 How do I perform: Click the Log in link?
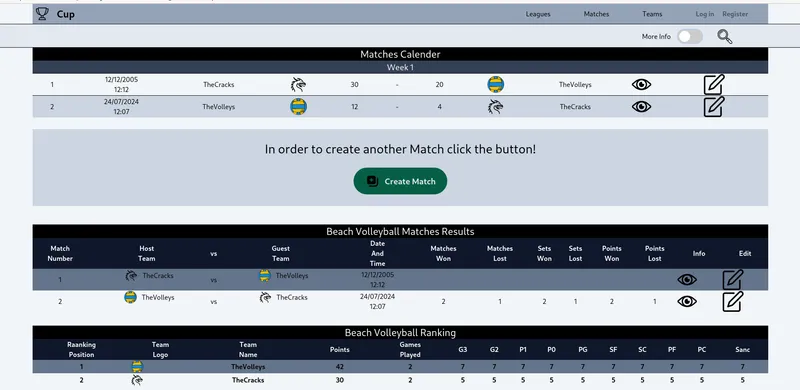[705, 14]
